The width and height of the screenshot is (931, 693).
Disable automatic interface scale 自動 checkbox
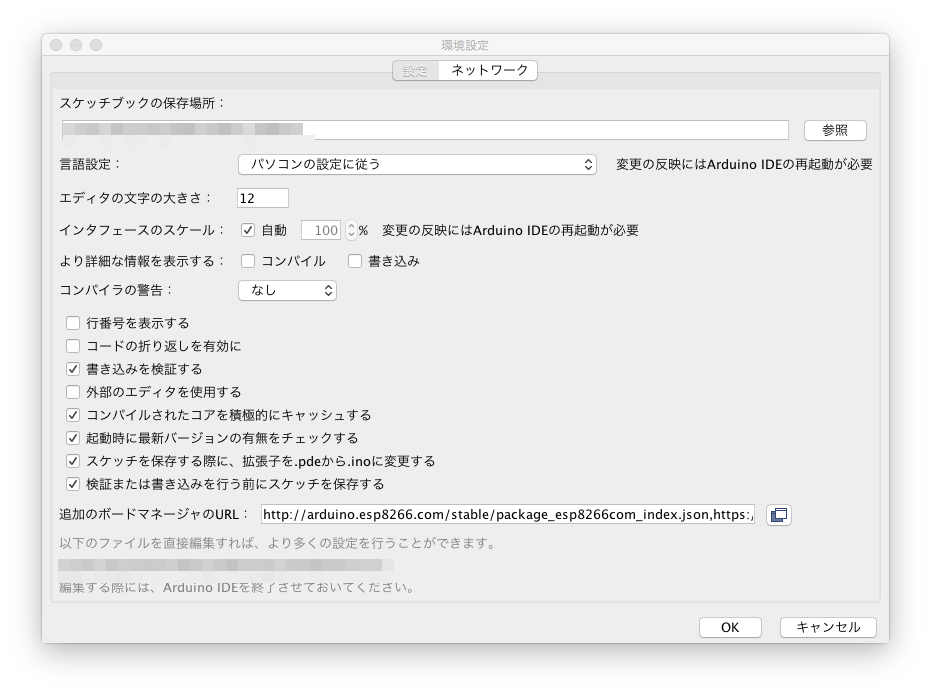point(248,230)
